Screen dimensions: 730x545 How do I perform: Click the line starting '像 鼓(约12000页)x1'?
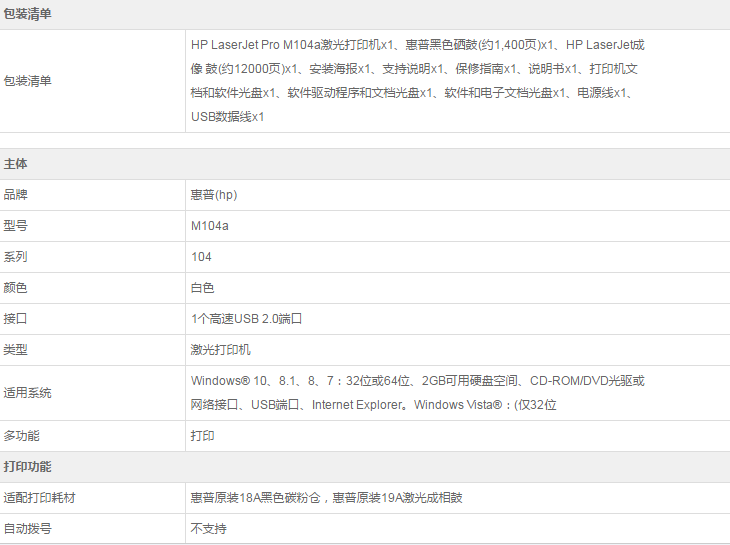(414, 69)
